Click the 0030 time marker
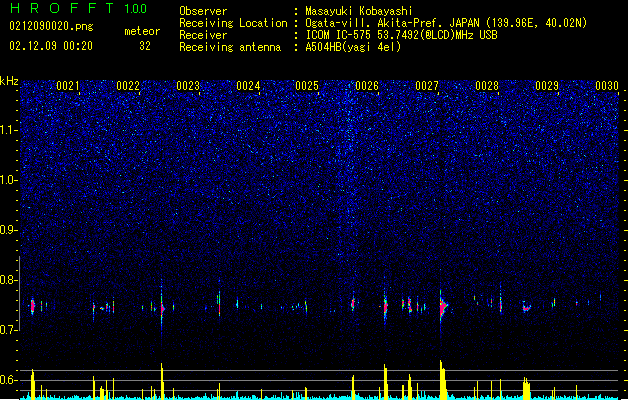This screenshot has height=400, width=629. click(x=607, y=86)
